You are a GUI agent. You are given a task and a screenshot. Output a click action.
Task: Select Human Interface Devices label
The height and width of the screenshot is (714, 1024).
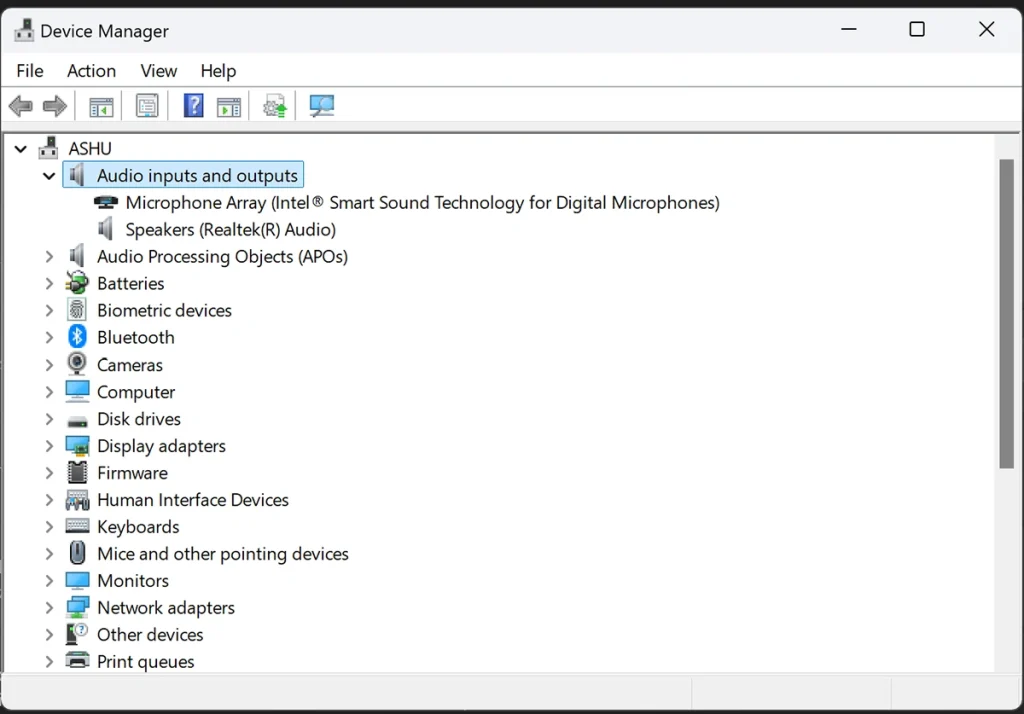tap(193, 500)
